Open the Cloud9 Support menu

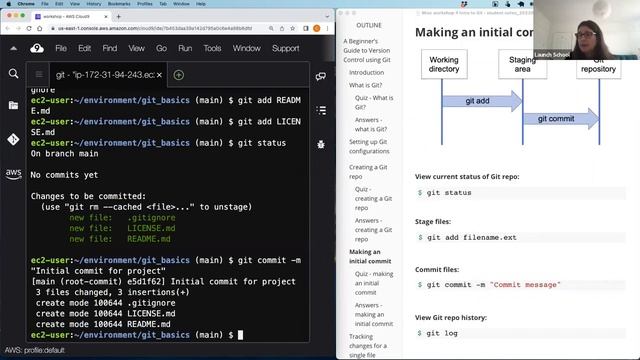(x=286, y=48)
